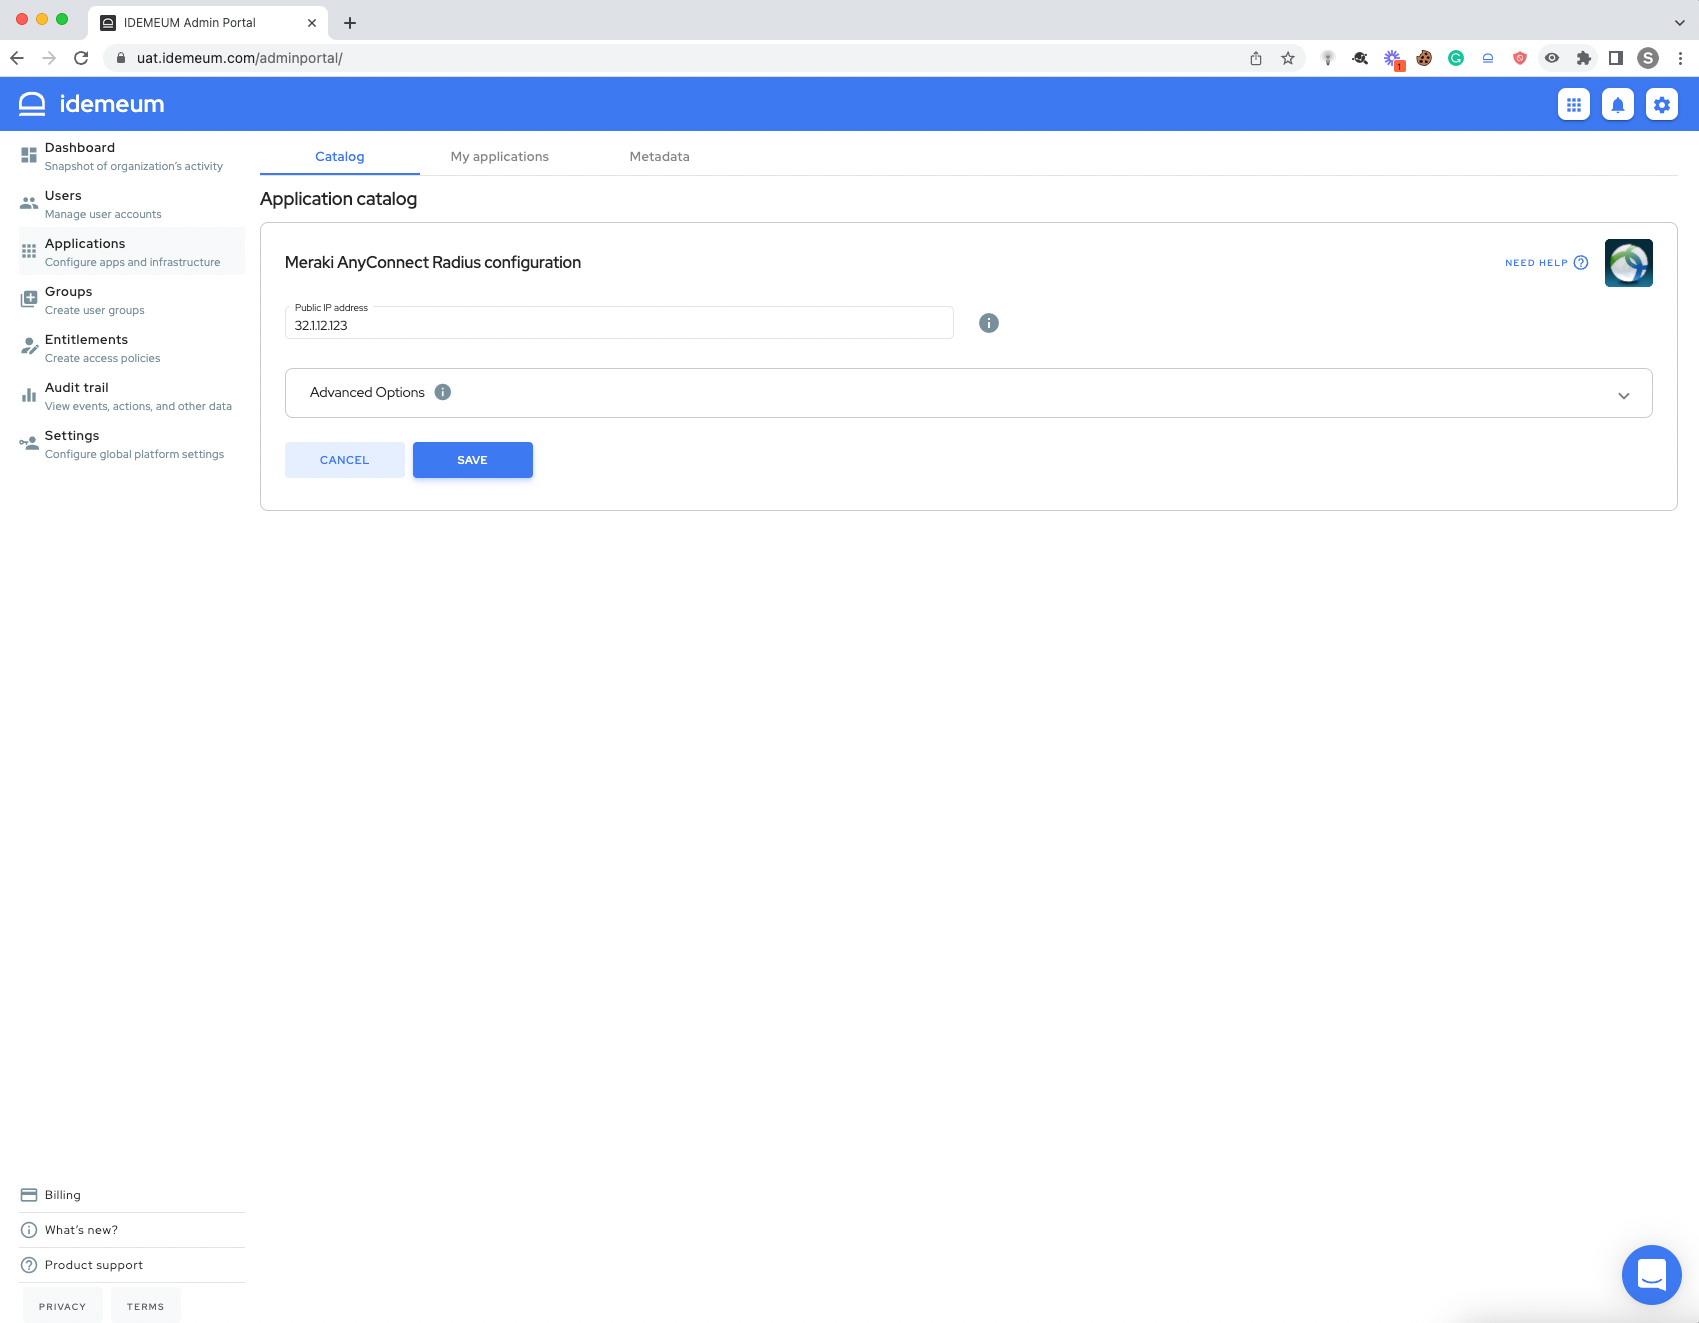1699x1323 pixels.
Task: Click into the Public IP address field
Action: coord(619,324)
